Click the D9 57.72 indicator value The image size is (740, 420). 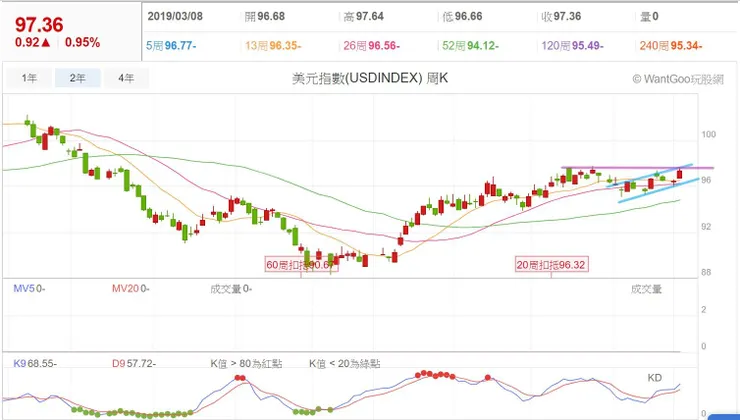[x=134, y=363]
